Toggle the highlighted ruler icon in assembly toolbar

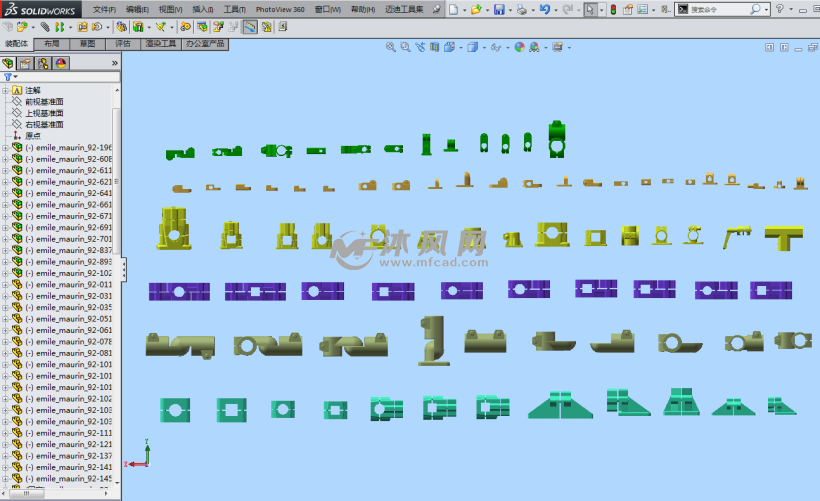(x=250, y=27)
